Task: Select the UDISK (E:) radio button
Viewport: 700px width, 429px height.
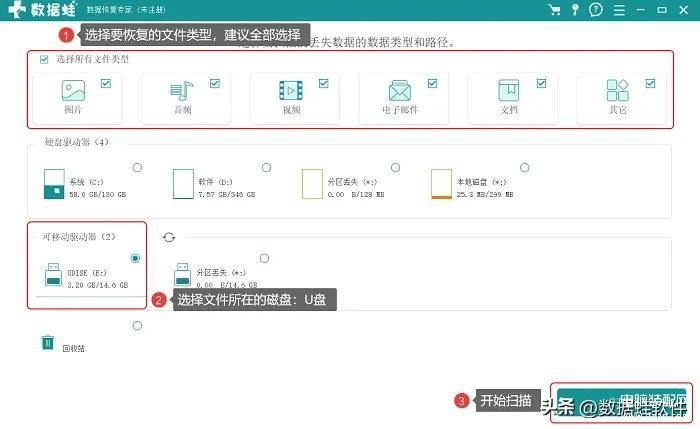Action: (x=135, y=258)
